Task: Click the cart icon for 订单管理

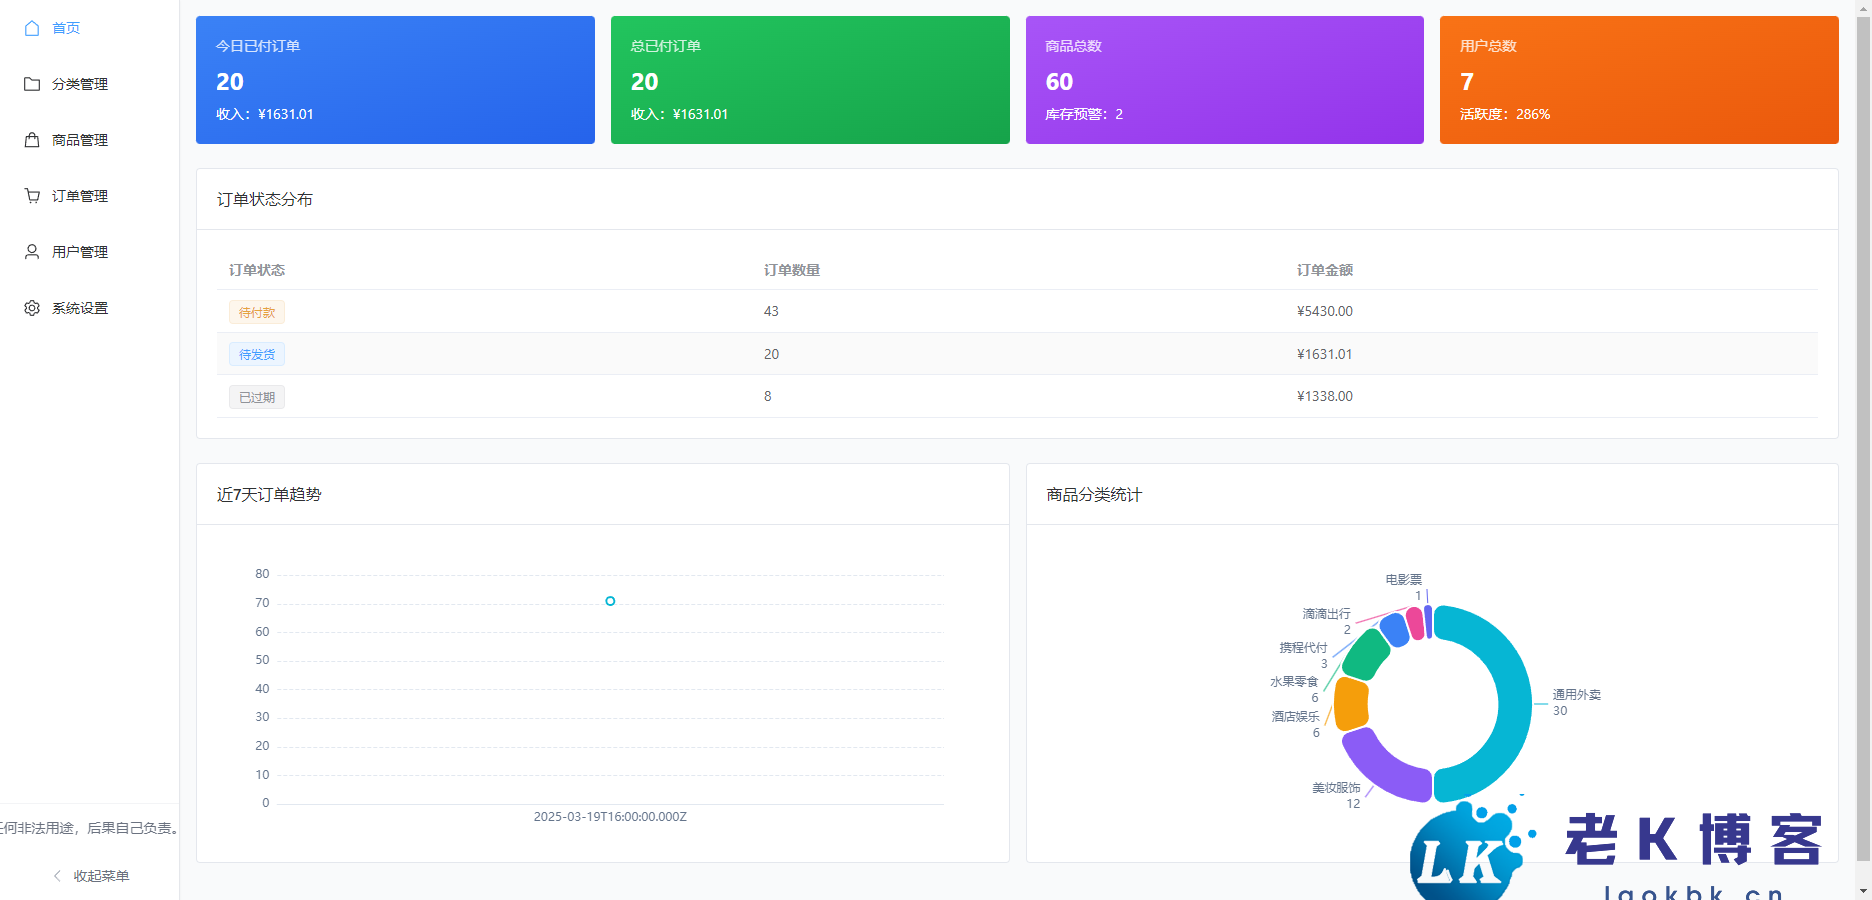Action: pos(32,196)
